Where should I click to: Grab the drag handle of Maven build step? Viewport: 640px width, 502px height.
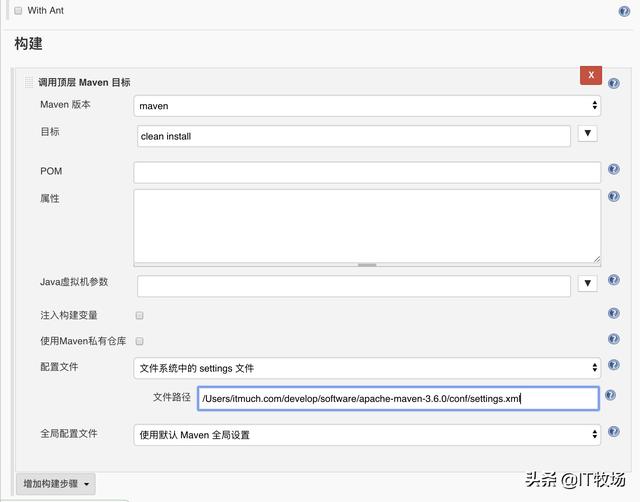tap(29, 82)
